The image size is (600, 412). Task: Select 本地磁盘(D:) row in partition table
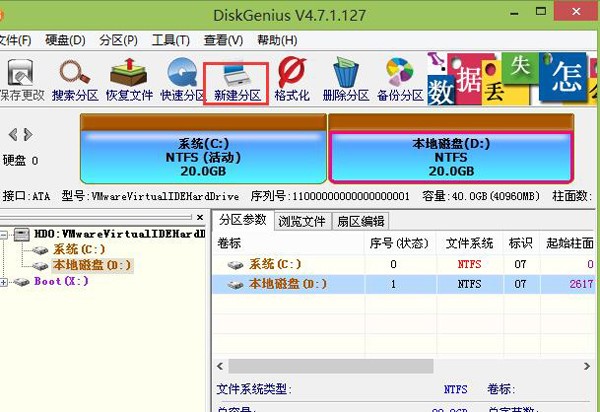click(404, 284)
